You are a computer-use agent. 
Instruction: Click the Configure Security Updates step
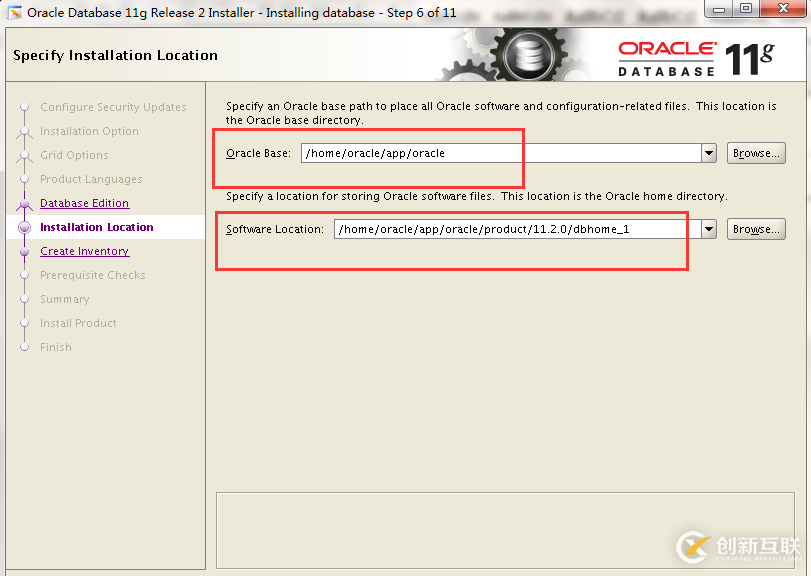pyautogui.click(x=113, y=107)
